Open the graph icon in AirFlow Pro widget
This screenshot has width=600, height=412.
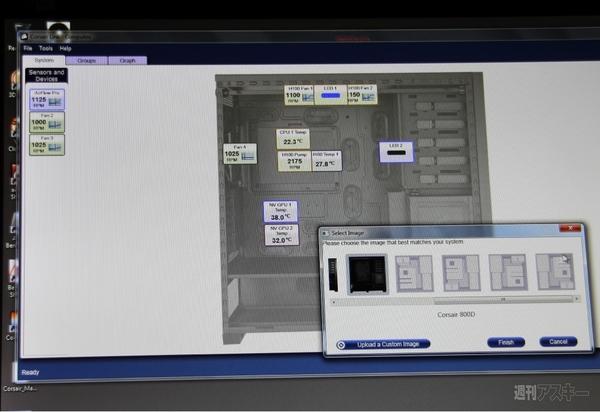click(x=55, y=102)
